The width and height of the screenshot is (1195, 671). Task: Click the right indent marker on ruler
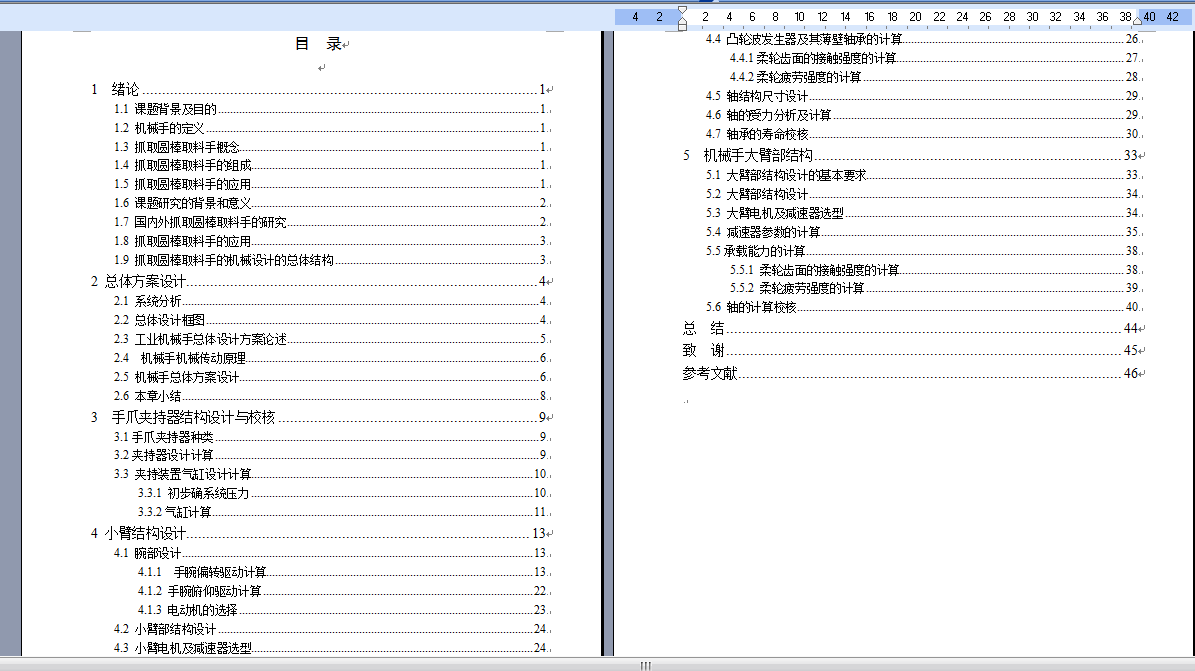pos(1137,21)
